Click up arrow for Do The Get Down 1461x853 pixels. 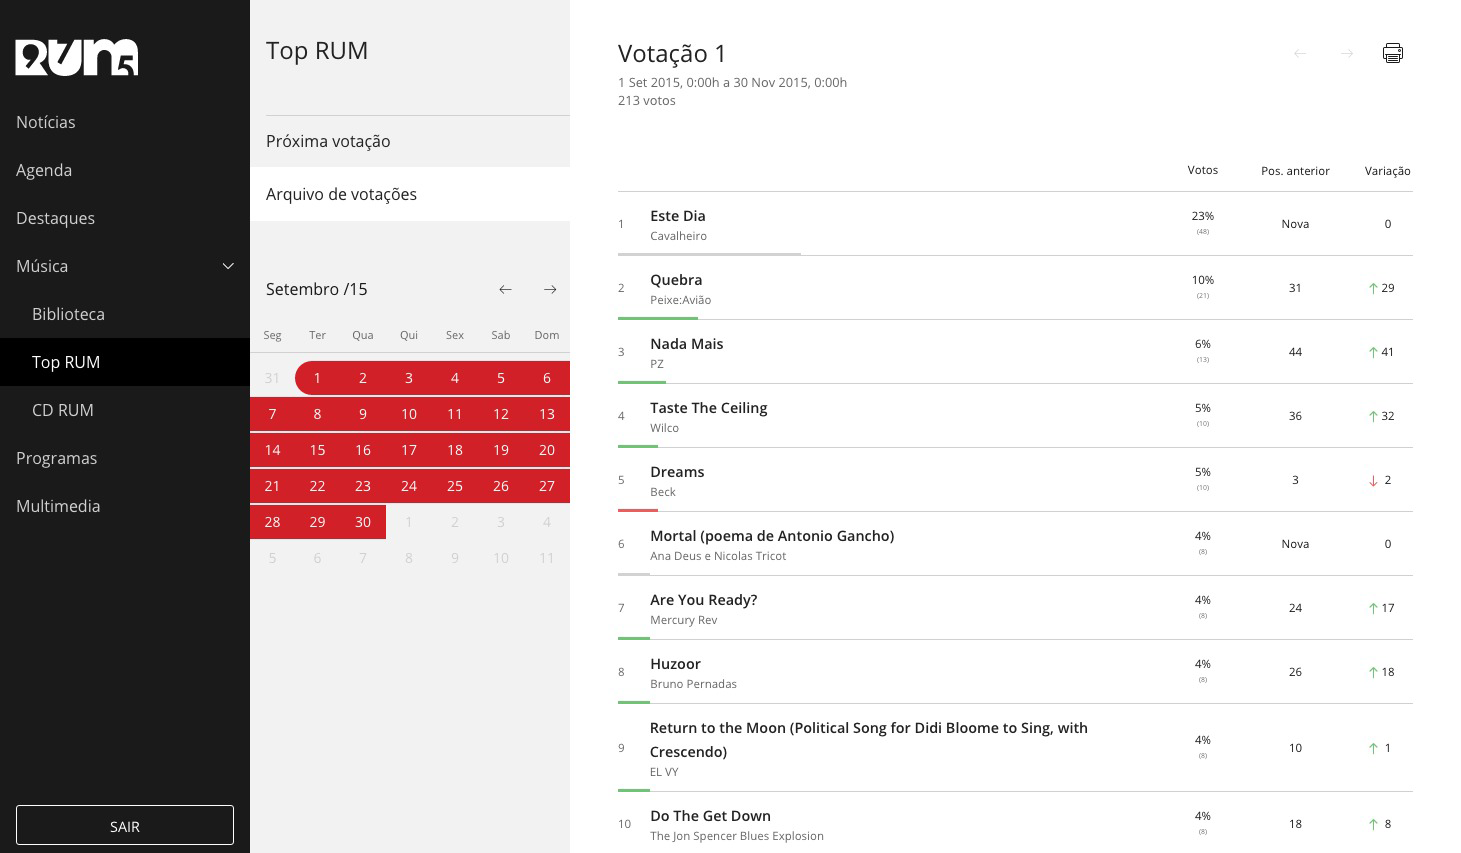1373,824
